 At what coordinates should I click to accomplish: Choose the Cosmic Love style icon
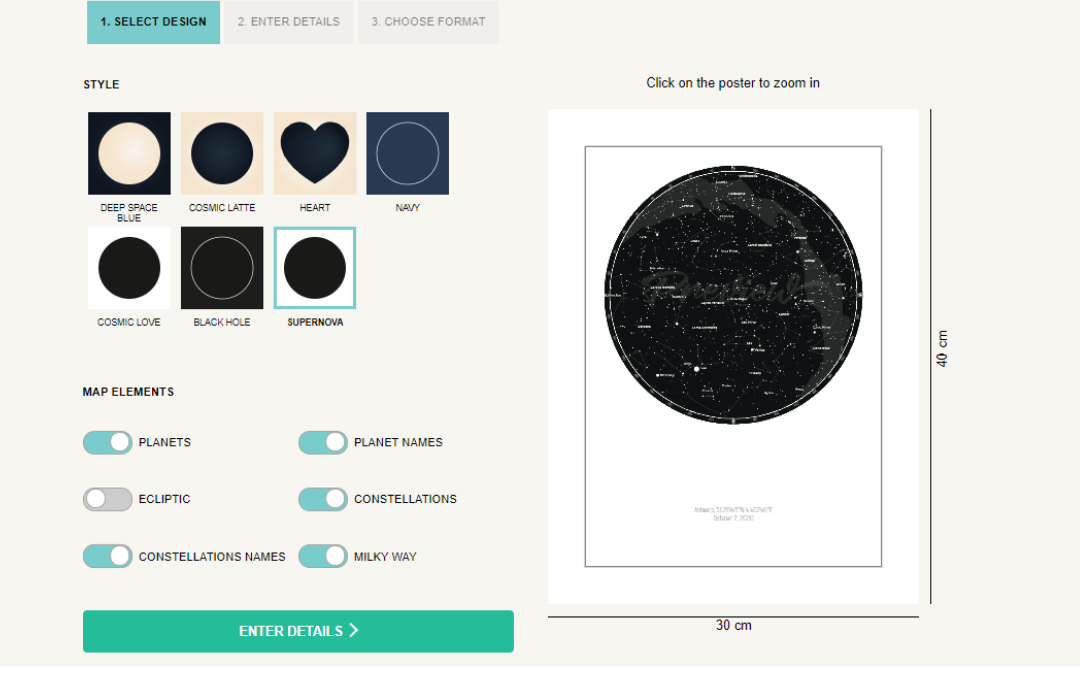click(129, 268)
